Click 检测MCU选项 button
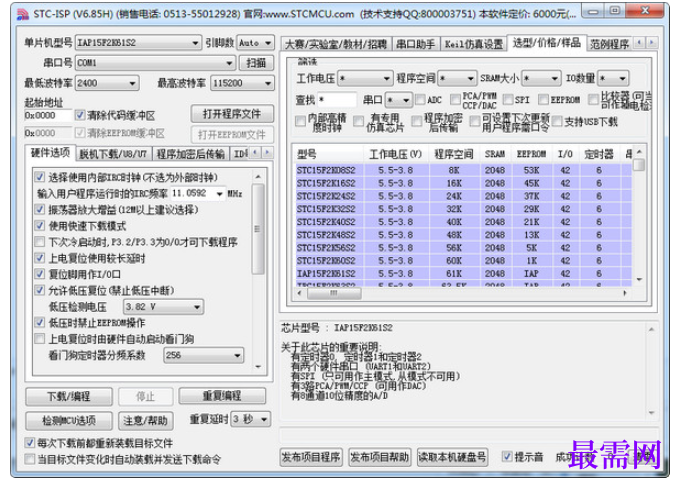Screen dimensions: 680x486 pyautogui.click(x=69, y=420)
